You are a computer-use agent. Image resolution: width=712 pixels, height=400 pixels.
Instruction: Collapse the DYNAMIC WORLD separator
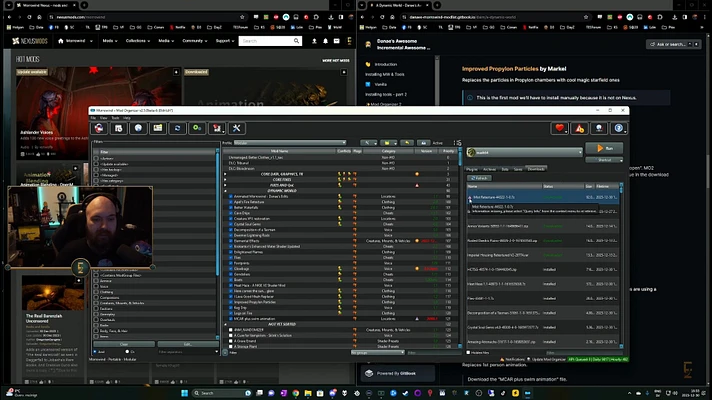(225, 191)
